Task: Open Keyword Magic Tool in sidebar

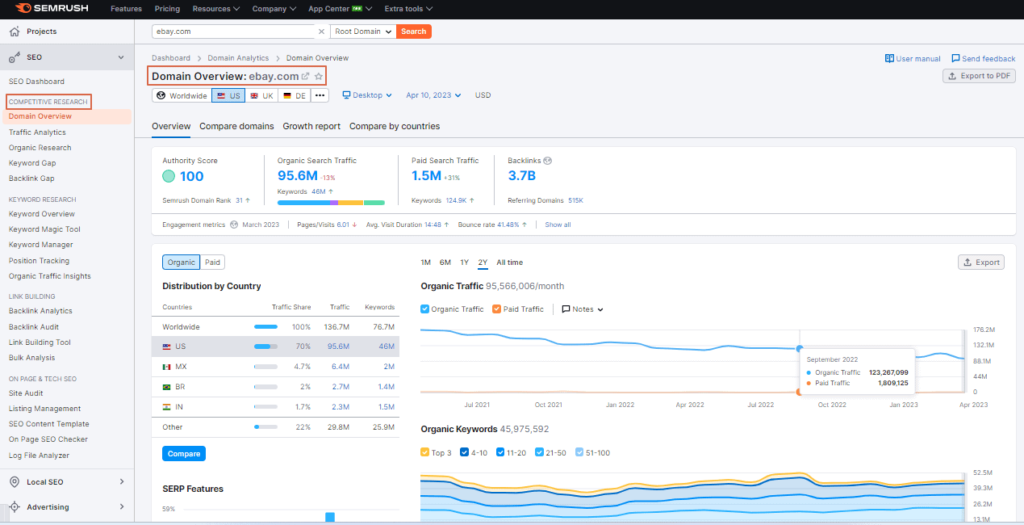Action: coord(44,229)
